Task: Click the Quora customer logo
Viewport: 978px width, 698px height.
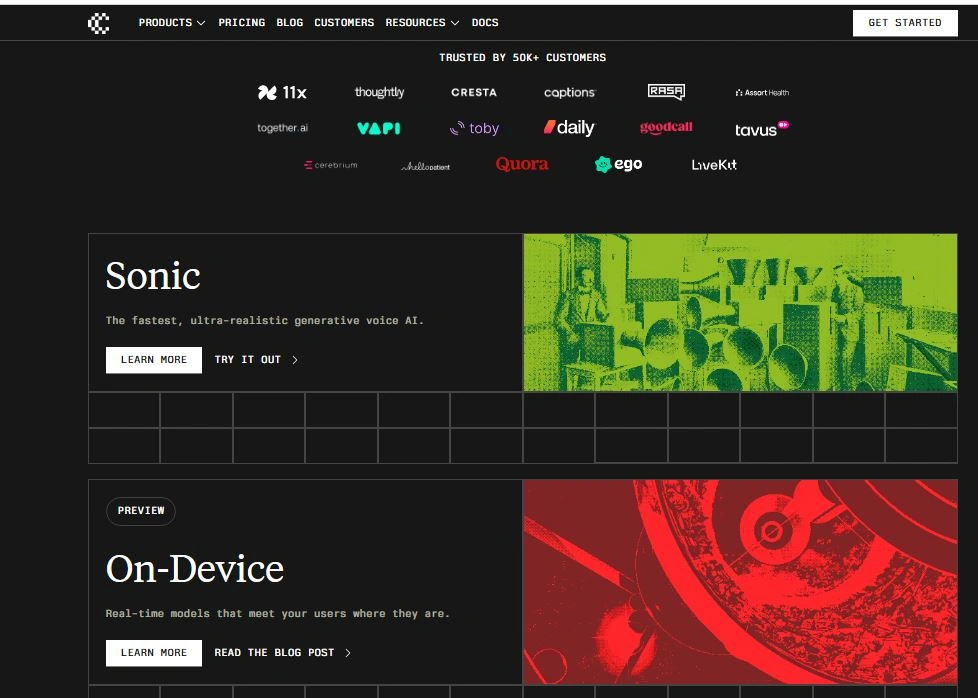Action: [x=522, y=164]
